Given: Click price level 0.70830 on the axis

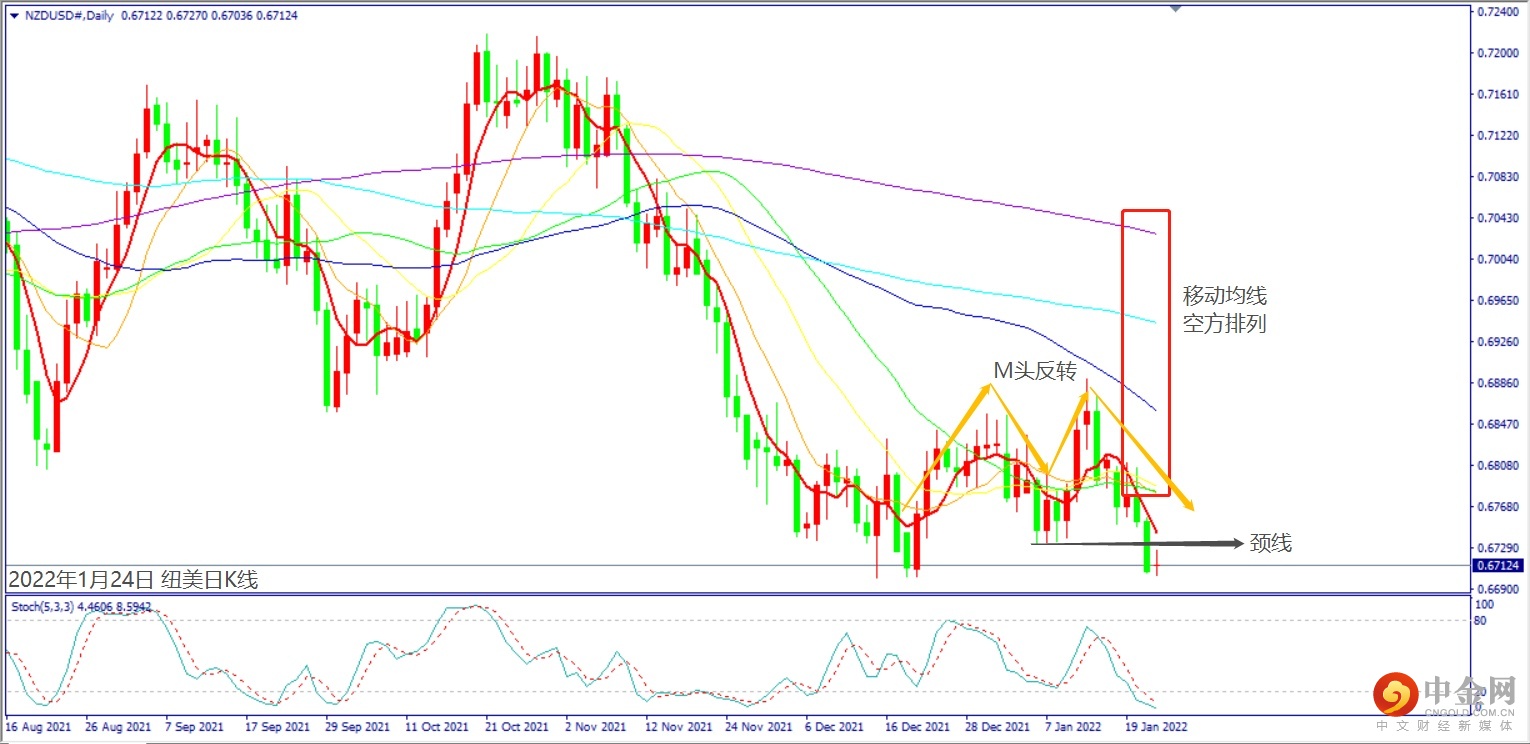Looking at the screenshot, I should click(x=1497, y=176).
